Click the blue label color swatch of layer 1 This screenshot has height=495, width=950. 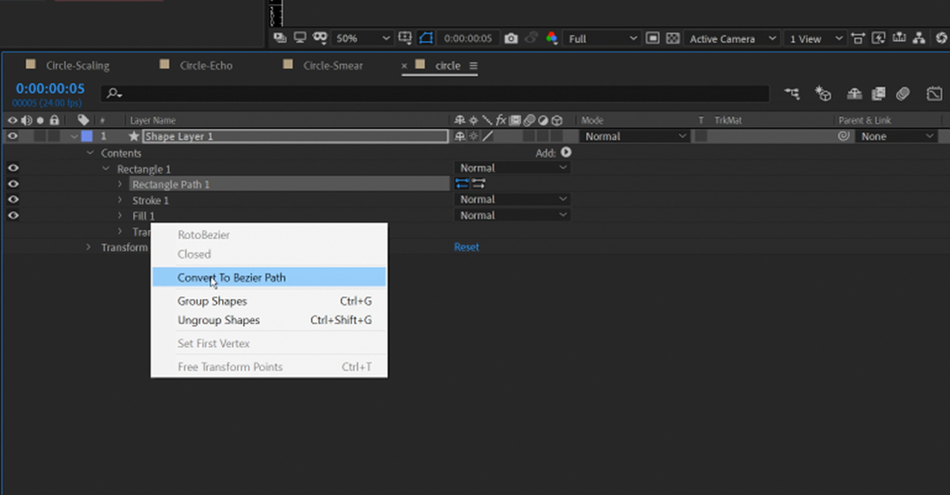tap(87, 136)
